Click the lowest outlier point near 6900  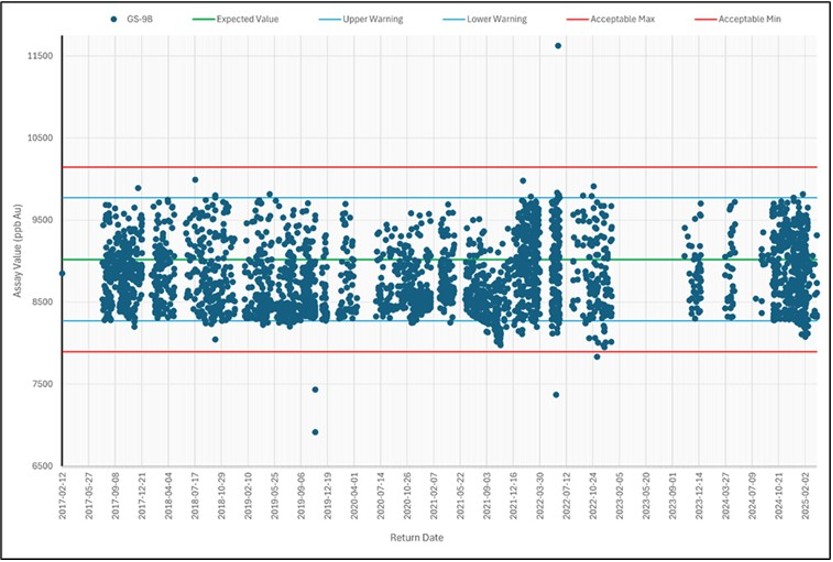click(315, 432)
